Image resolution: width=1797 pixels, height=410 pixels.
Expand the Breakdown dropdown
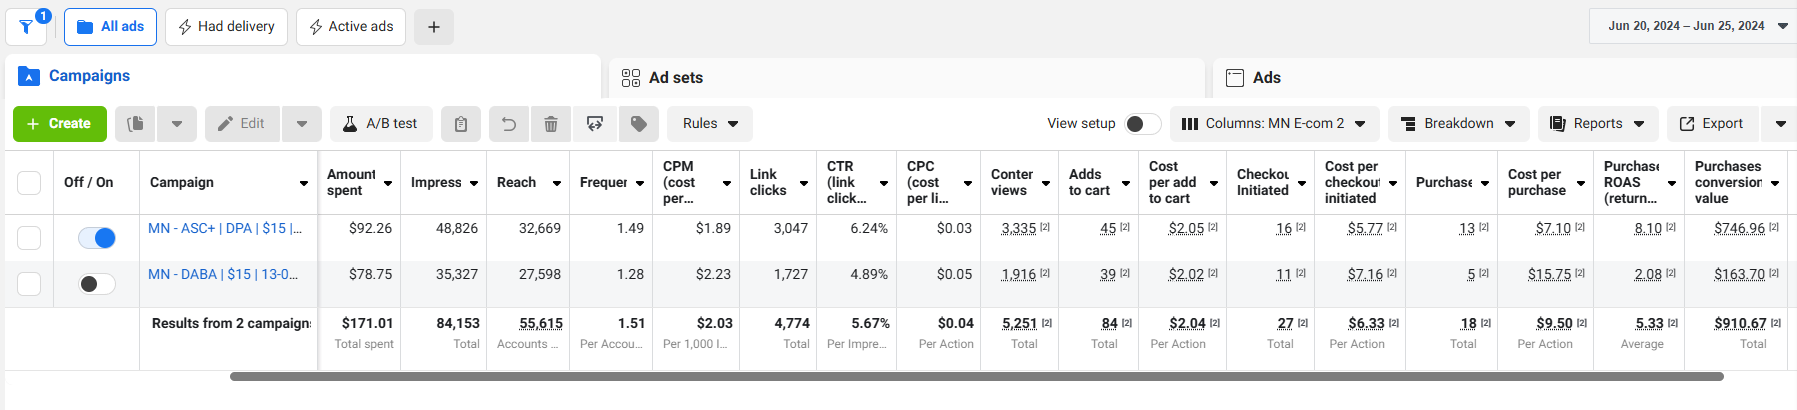(1458, 124)
